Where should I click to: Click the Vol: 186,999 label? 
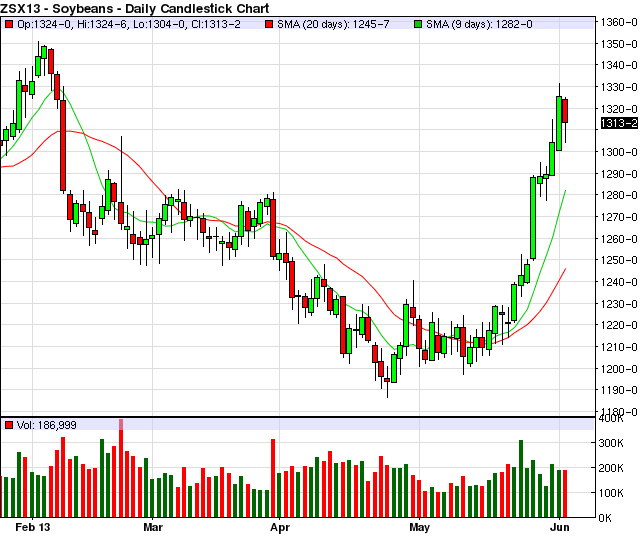pos(47,425)
